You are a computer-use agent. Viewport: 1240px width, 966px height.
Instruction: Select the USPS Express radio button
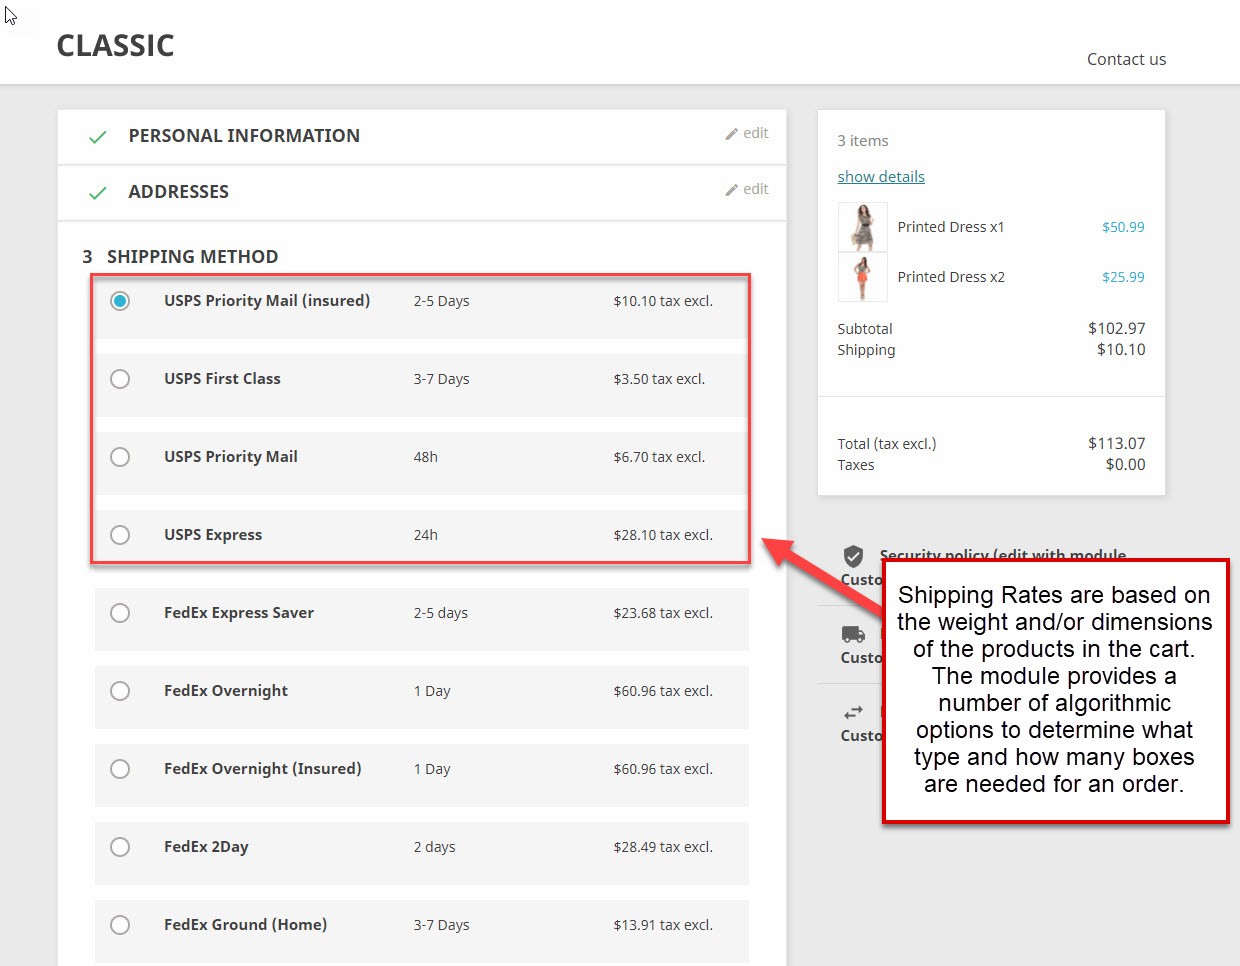pyautogui.click(x=120, y=535)
